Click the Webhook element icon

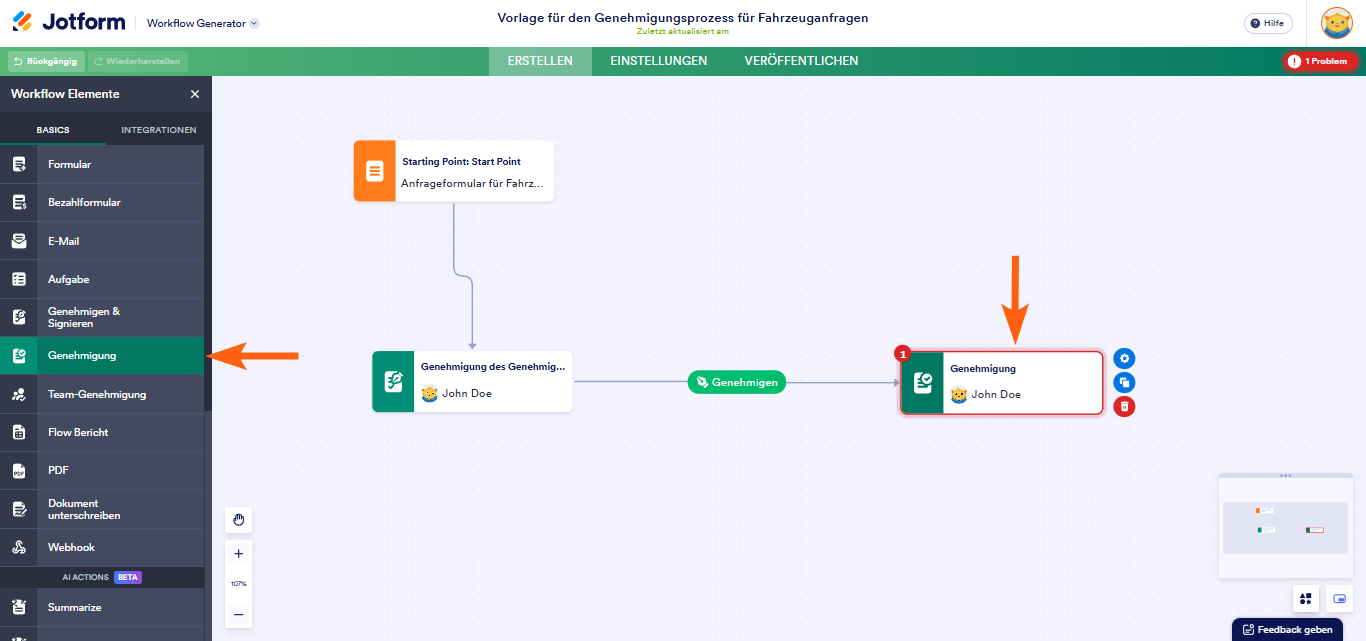[x=19, y=547]
